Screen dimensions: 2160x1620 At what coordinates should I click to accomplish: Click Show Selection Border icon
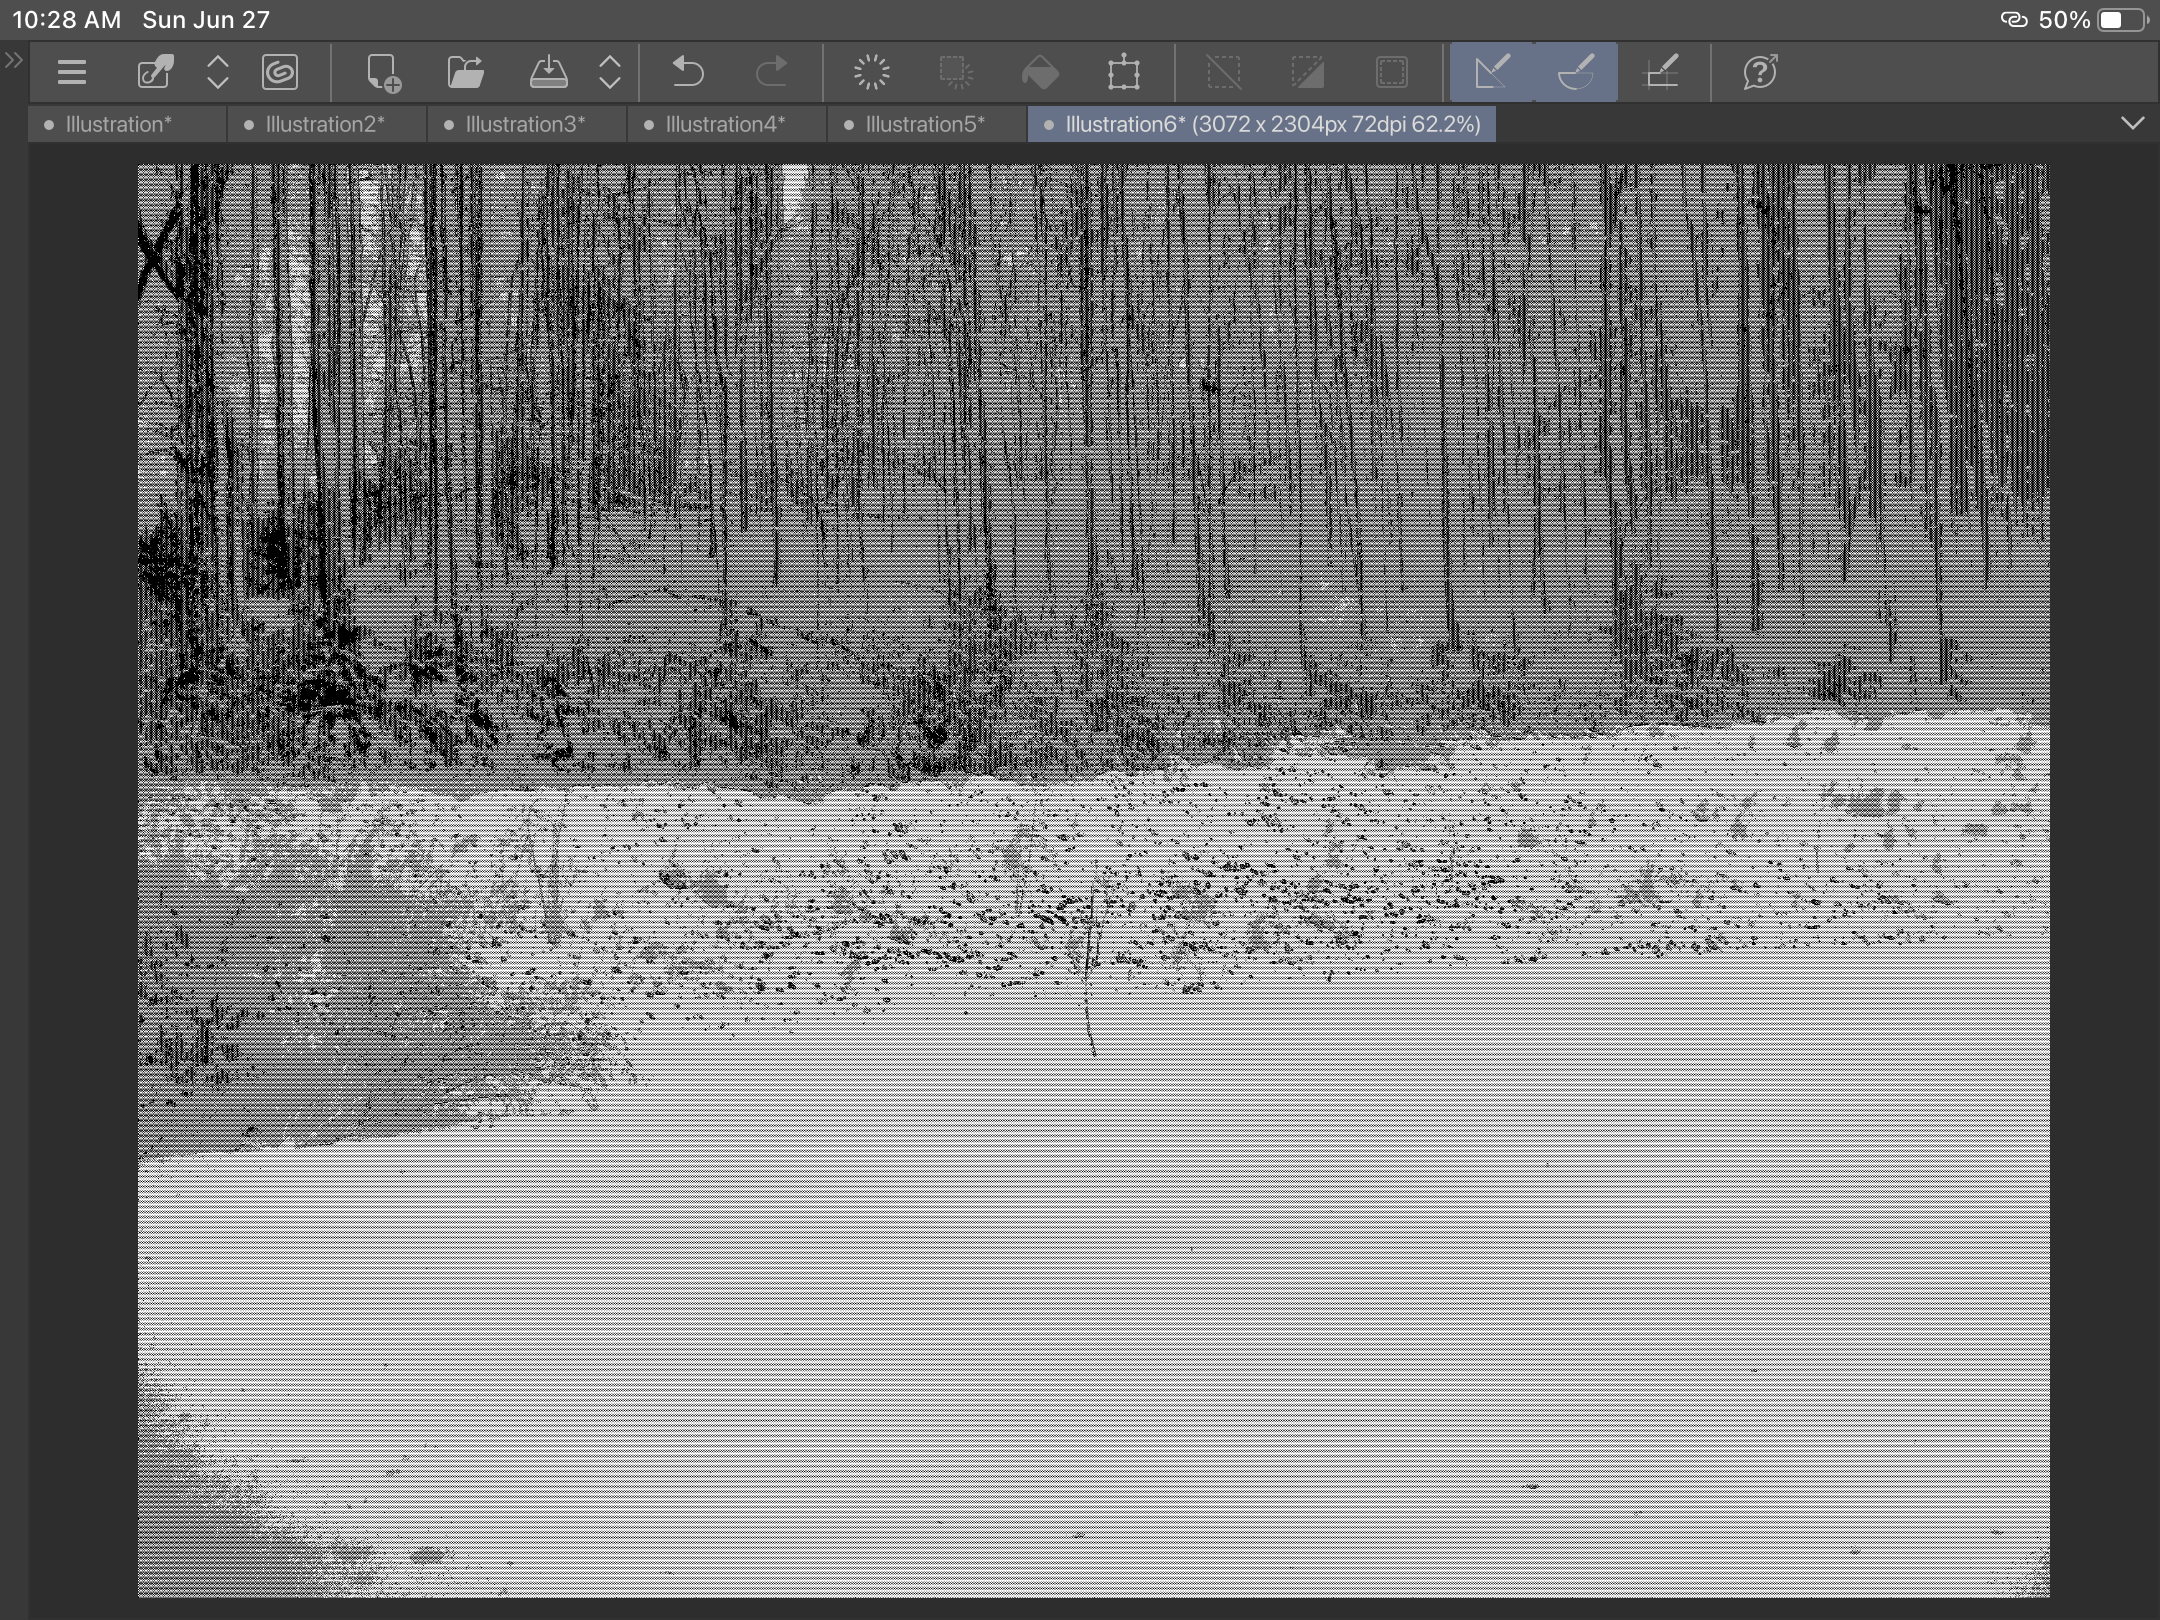(x=1392, y=72)
